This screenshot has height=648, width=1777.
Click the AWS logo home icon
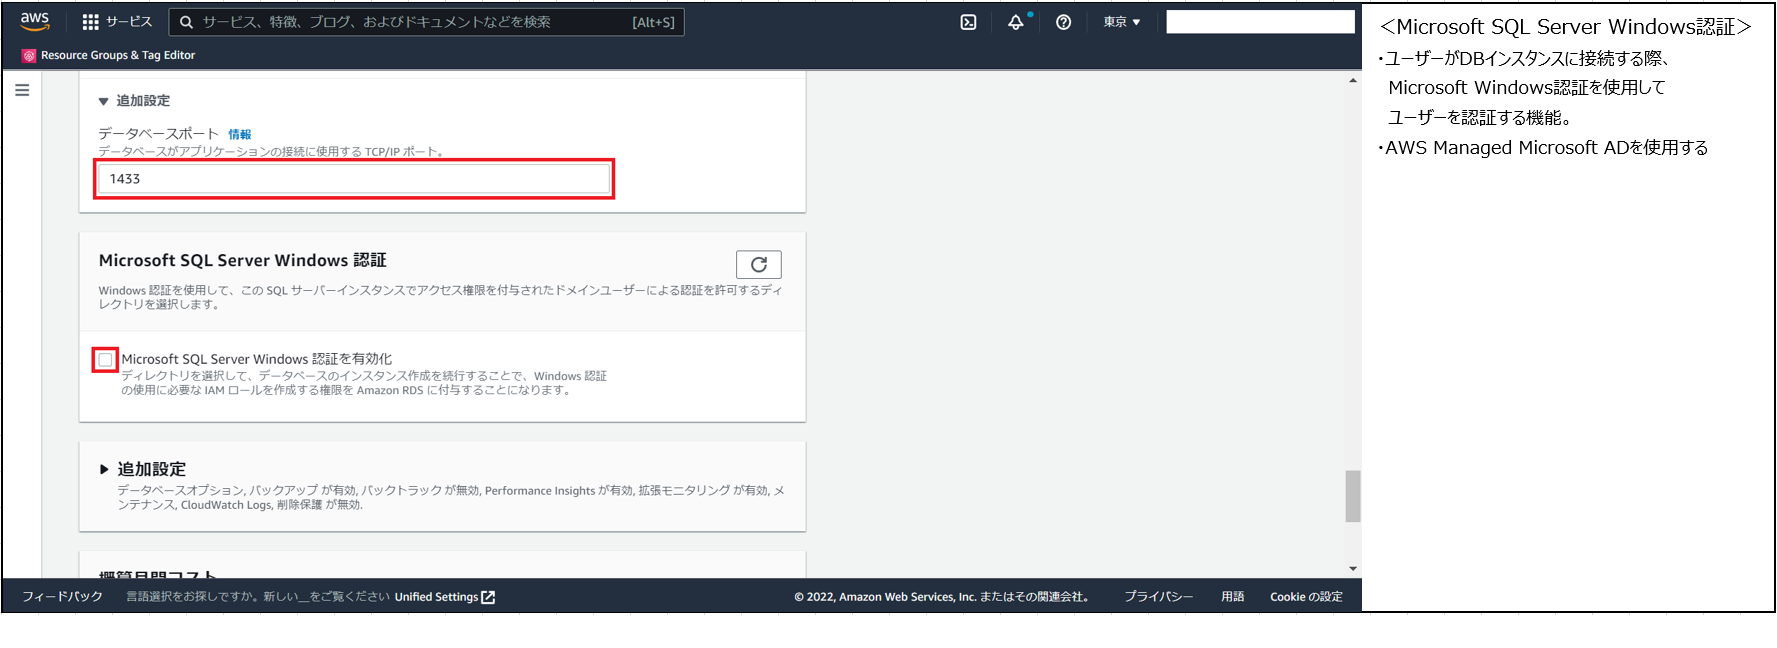tap(35, 21)
